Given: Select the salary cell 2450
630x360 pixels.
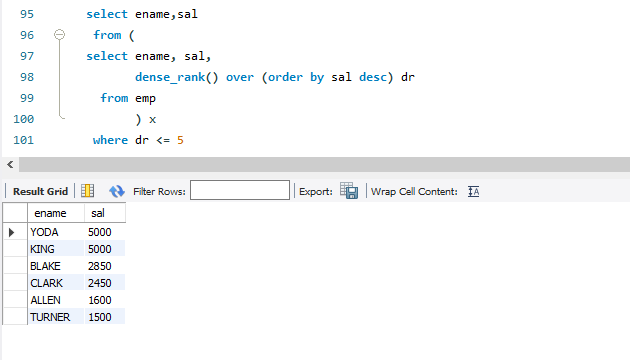Looking at the screenshot, I should click(x=105, y=283).
